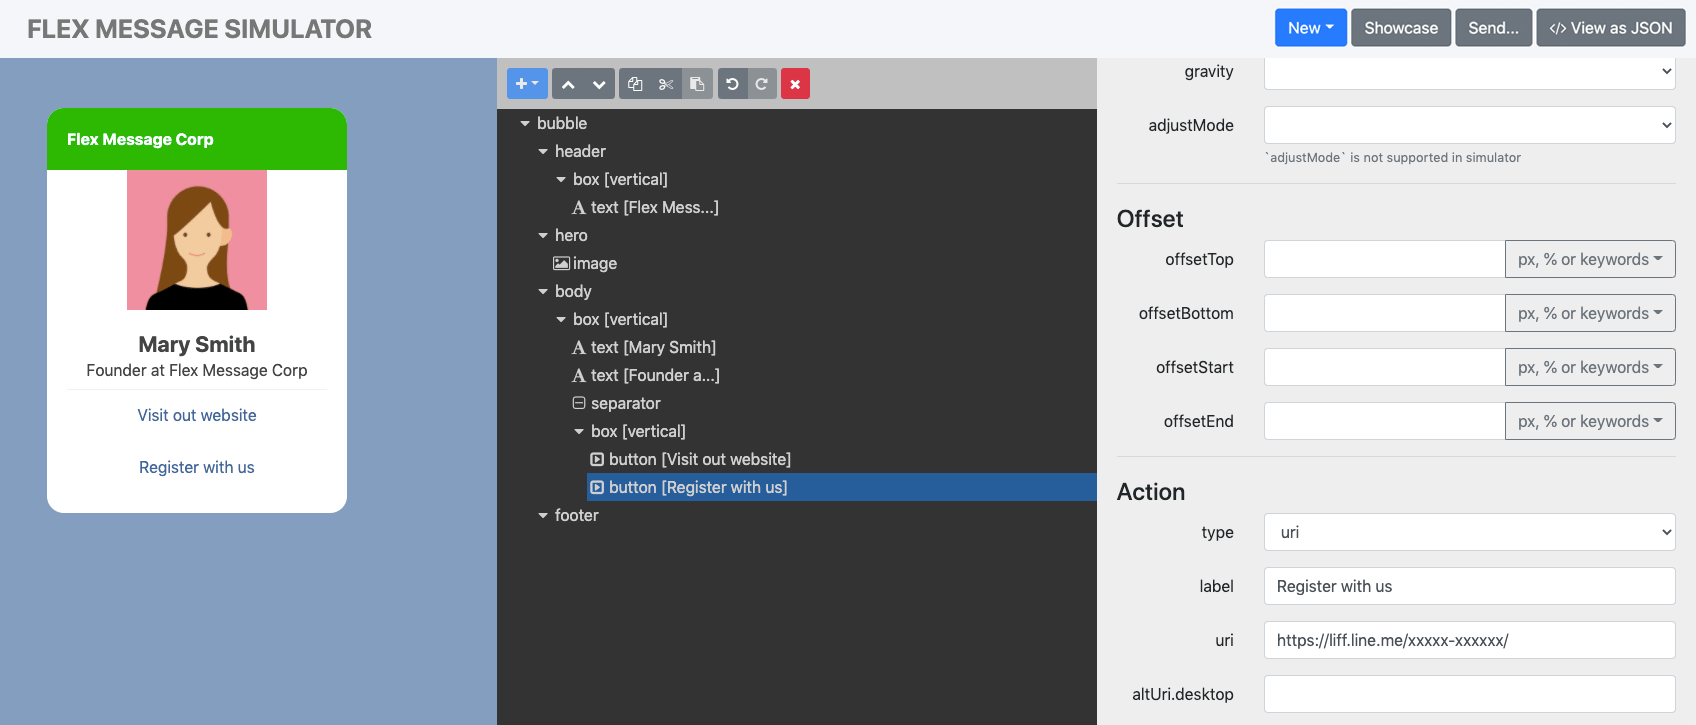Paste element using clipboard icon
This screenshot has width=1696, height=725.
697,84
